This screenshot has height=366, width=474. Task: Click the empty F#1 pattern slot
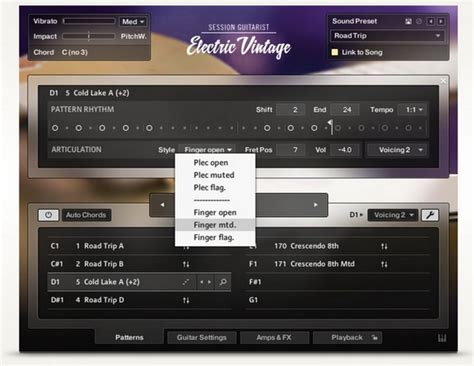[x=337, y=282]
